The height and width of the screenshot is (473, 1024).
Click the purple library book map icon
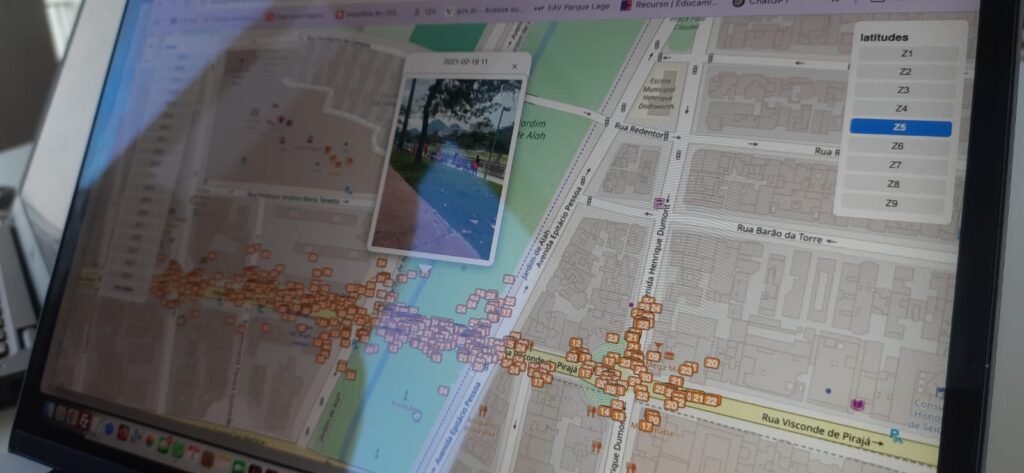(857, 405)
